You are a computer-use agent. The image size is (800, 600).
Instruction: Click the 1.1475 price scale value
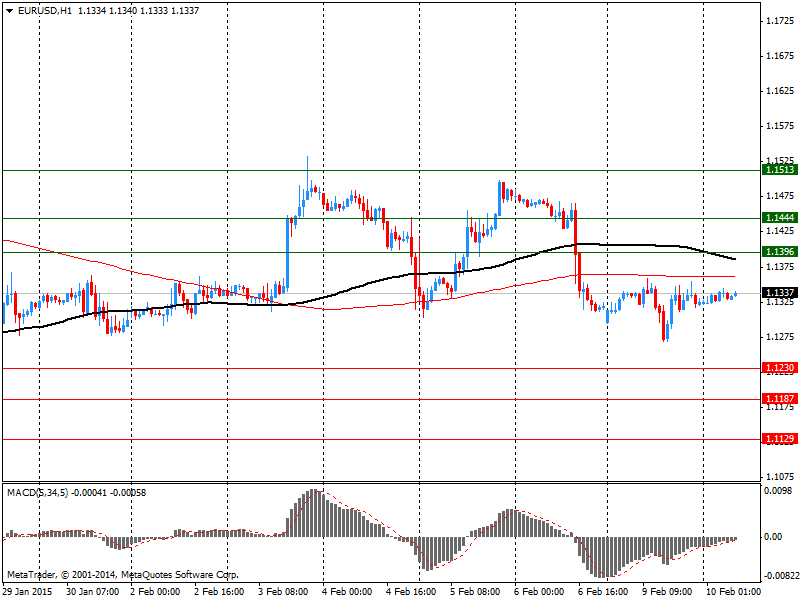(x=781, y=196)
